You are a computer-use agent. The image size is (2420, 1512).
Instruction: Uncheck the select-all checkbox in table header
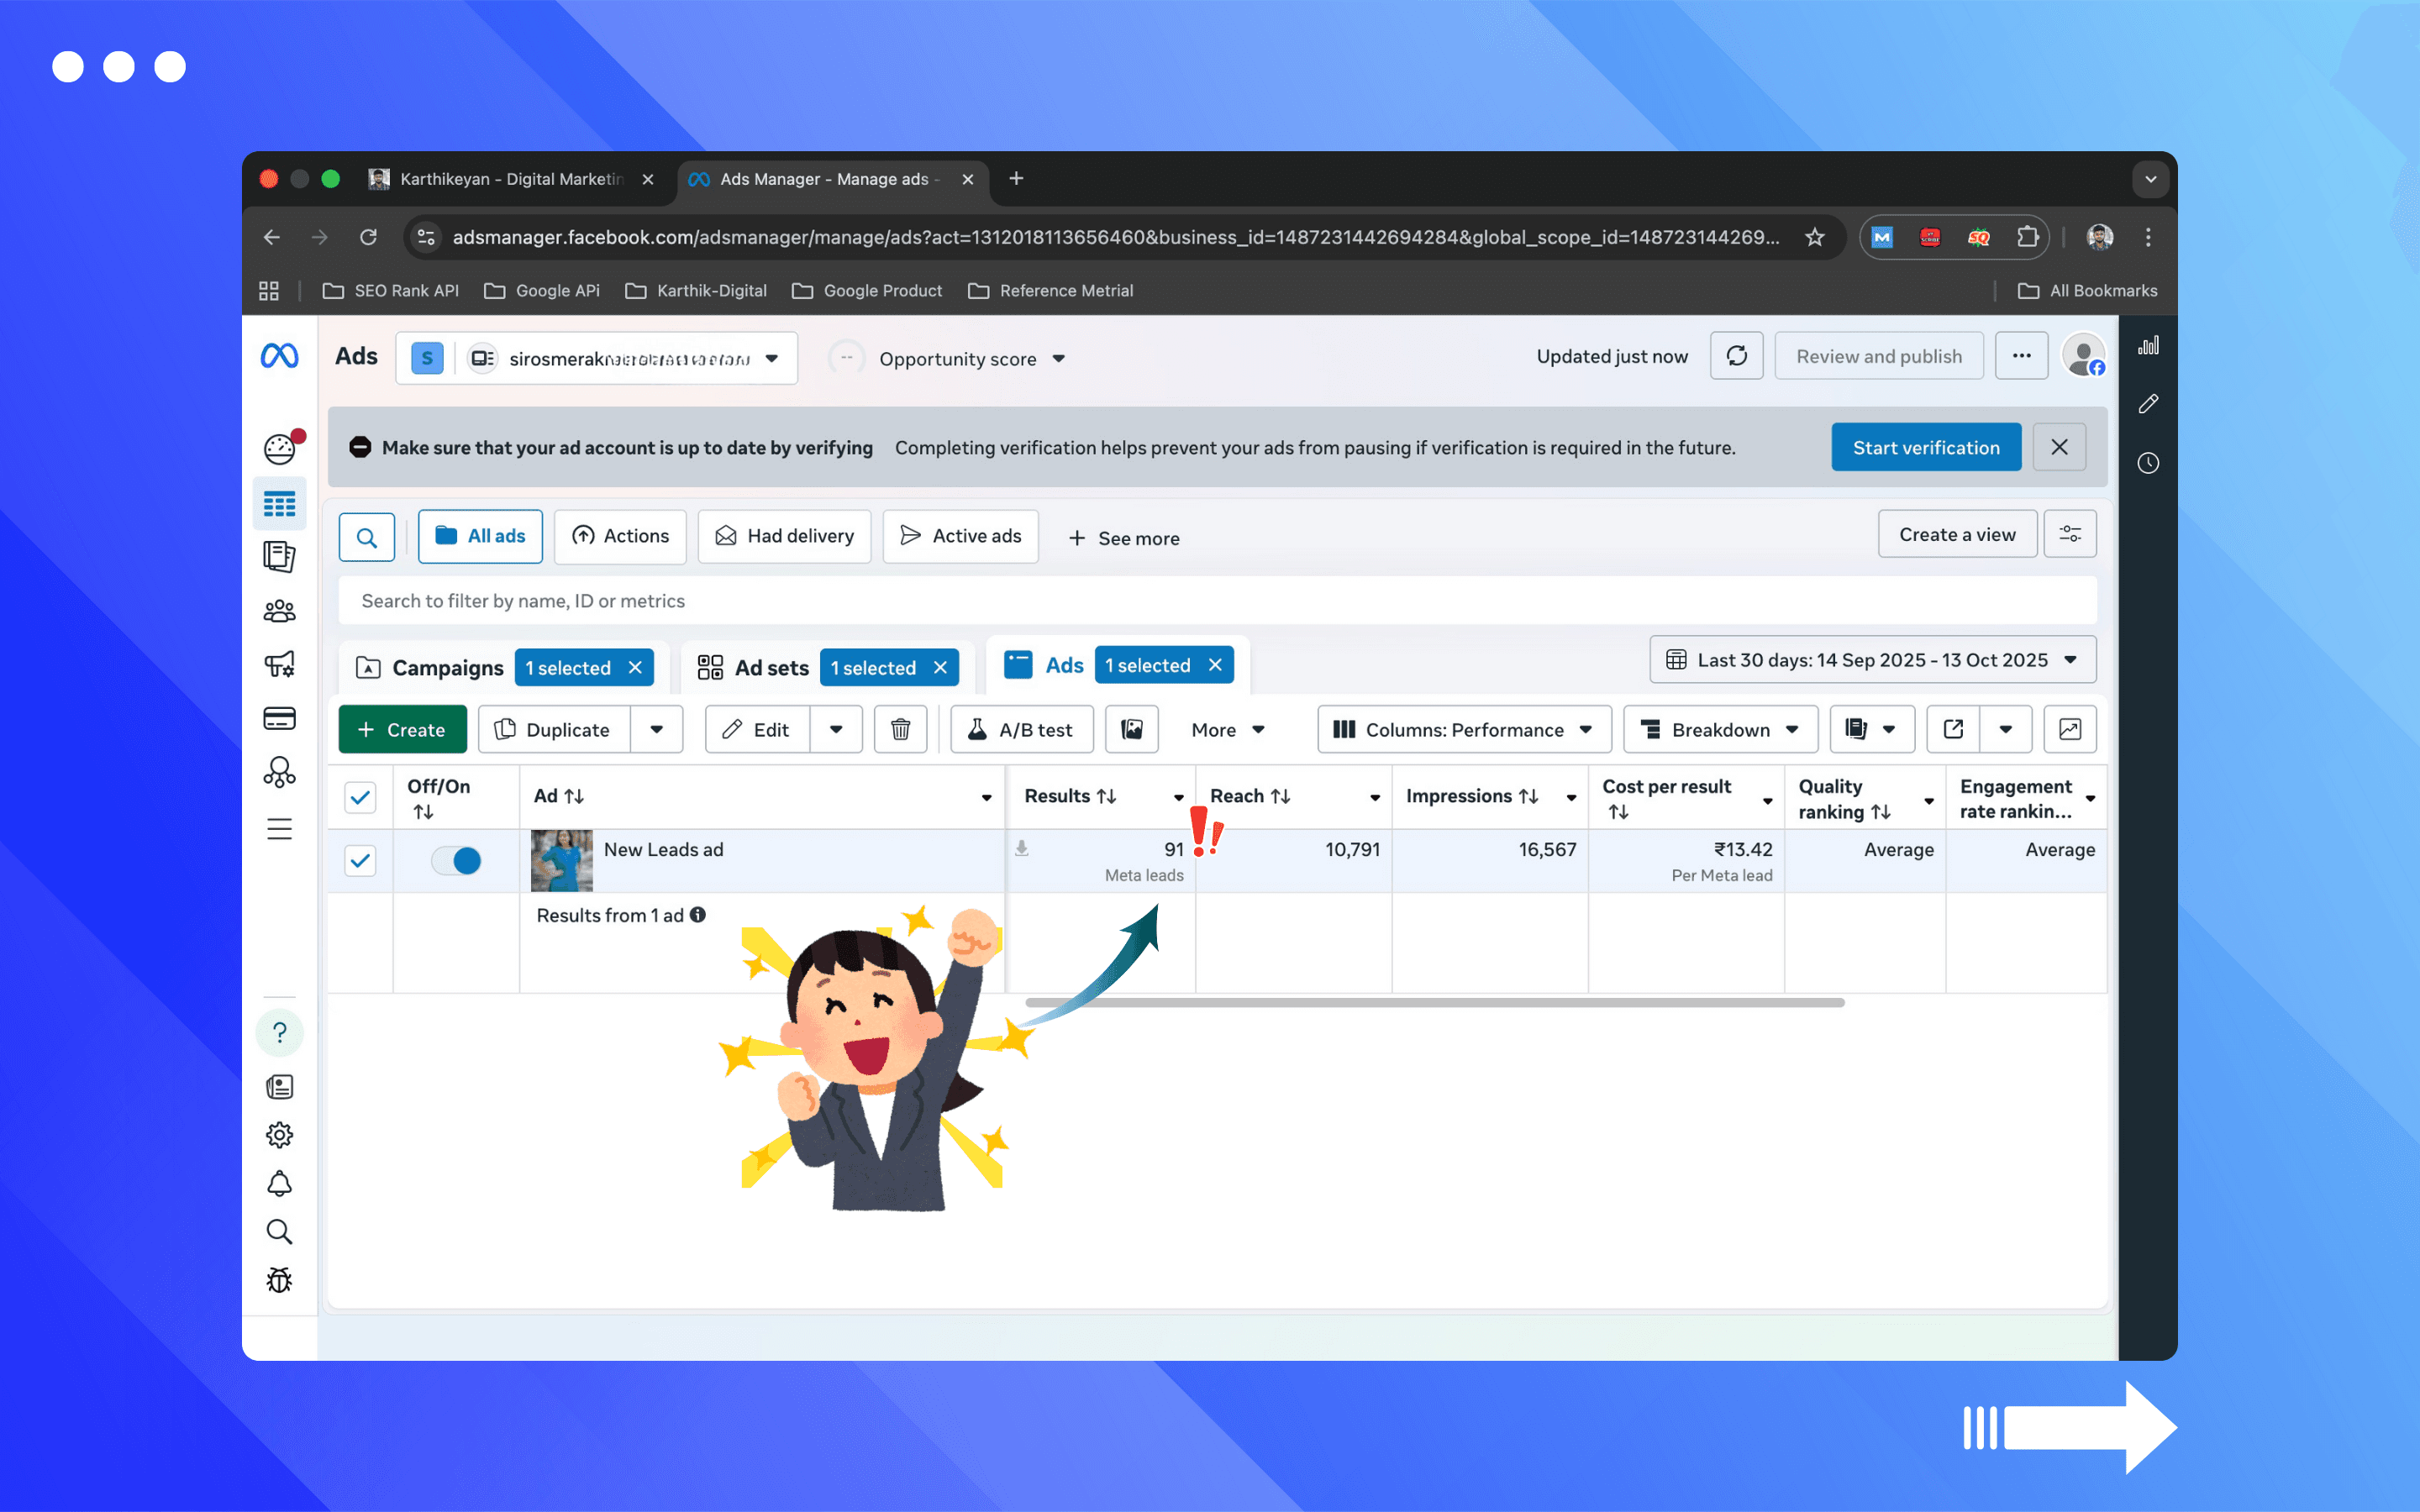pyautogui.click(x=360, y=797)
